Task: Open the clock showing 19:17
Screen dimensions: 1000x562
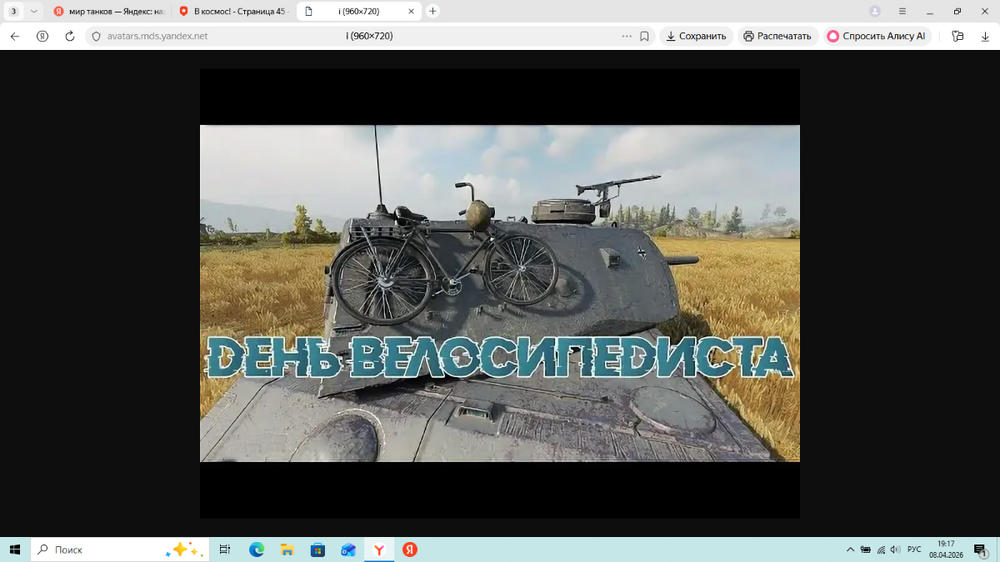Action: [x=946, y=549]
